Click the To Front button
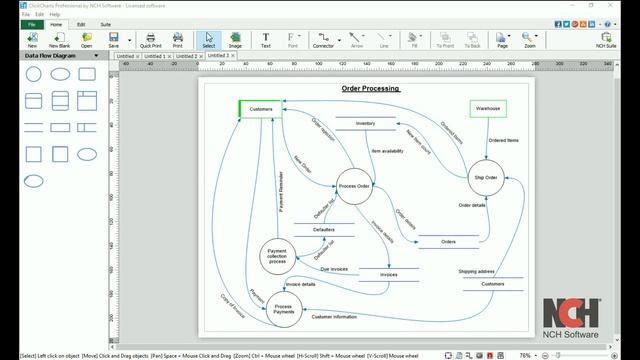Viewport: 640px width, 360px height. 445,40
